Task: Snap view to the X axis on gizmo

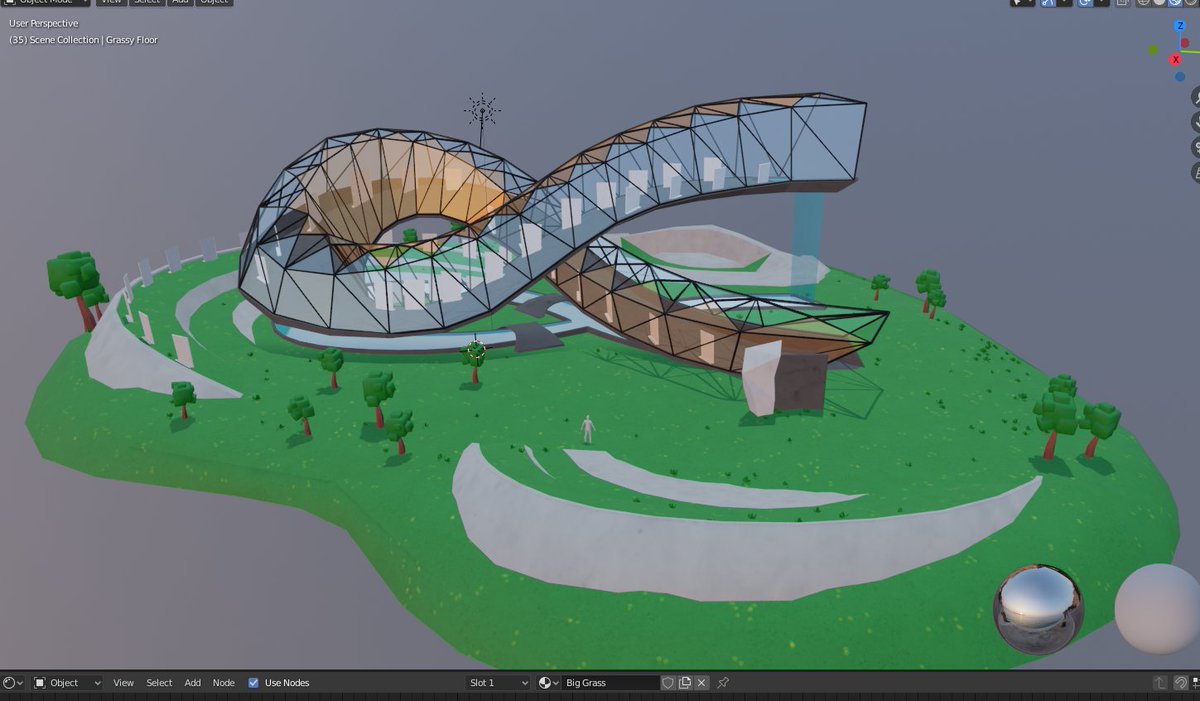Action: [x=1176, y=59]
